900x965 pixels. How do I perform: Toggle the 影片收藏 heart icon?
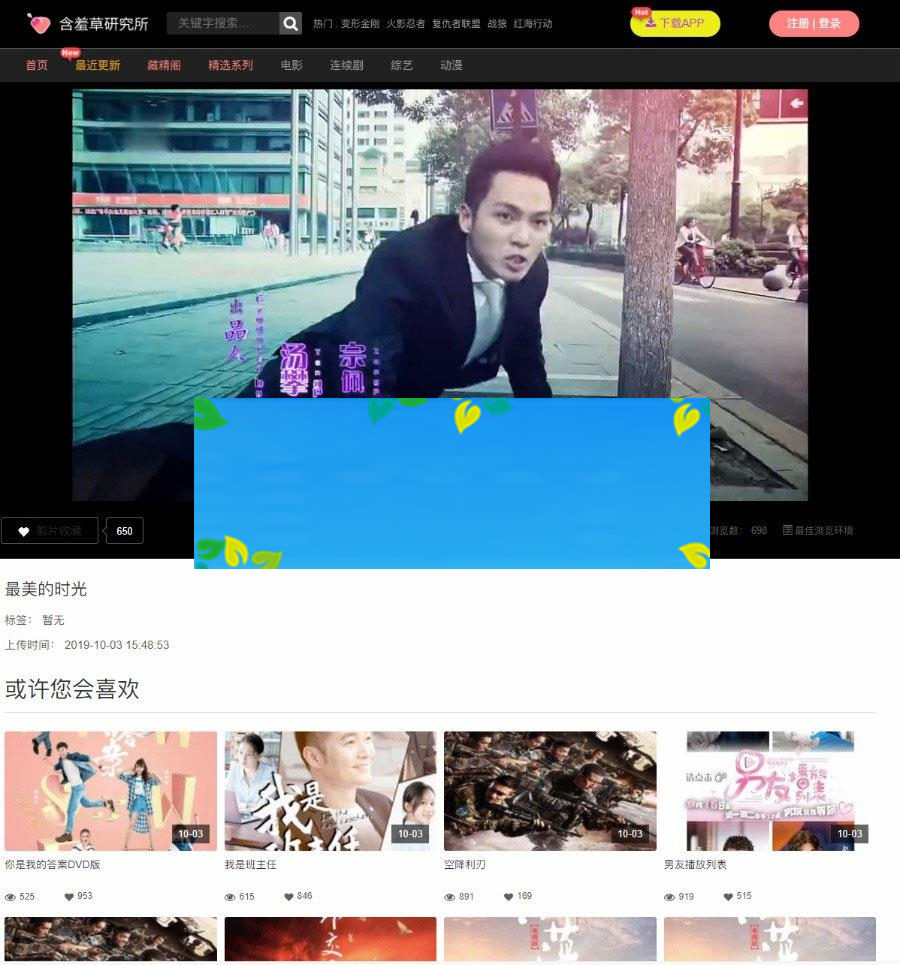point(24,530)
